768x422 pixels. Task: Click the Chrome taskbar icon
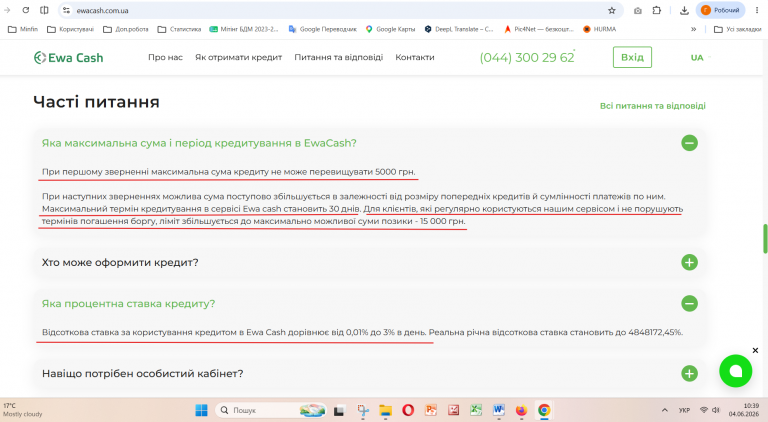tap(544, 410)
